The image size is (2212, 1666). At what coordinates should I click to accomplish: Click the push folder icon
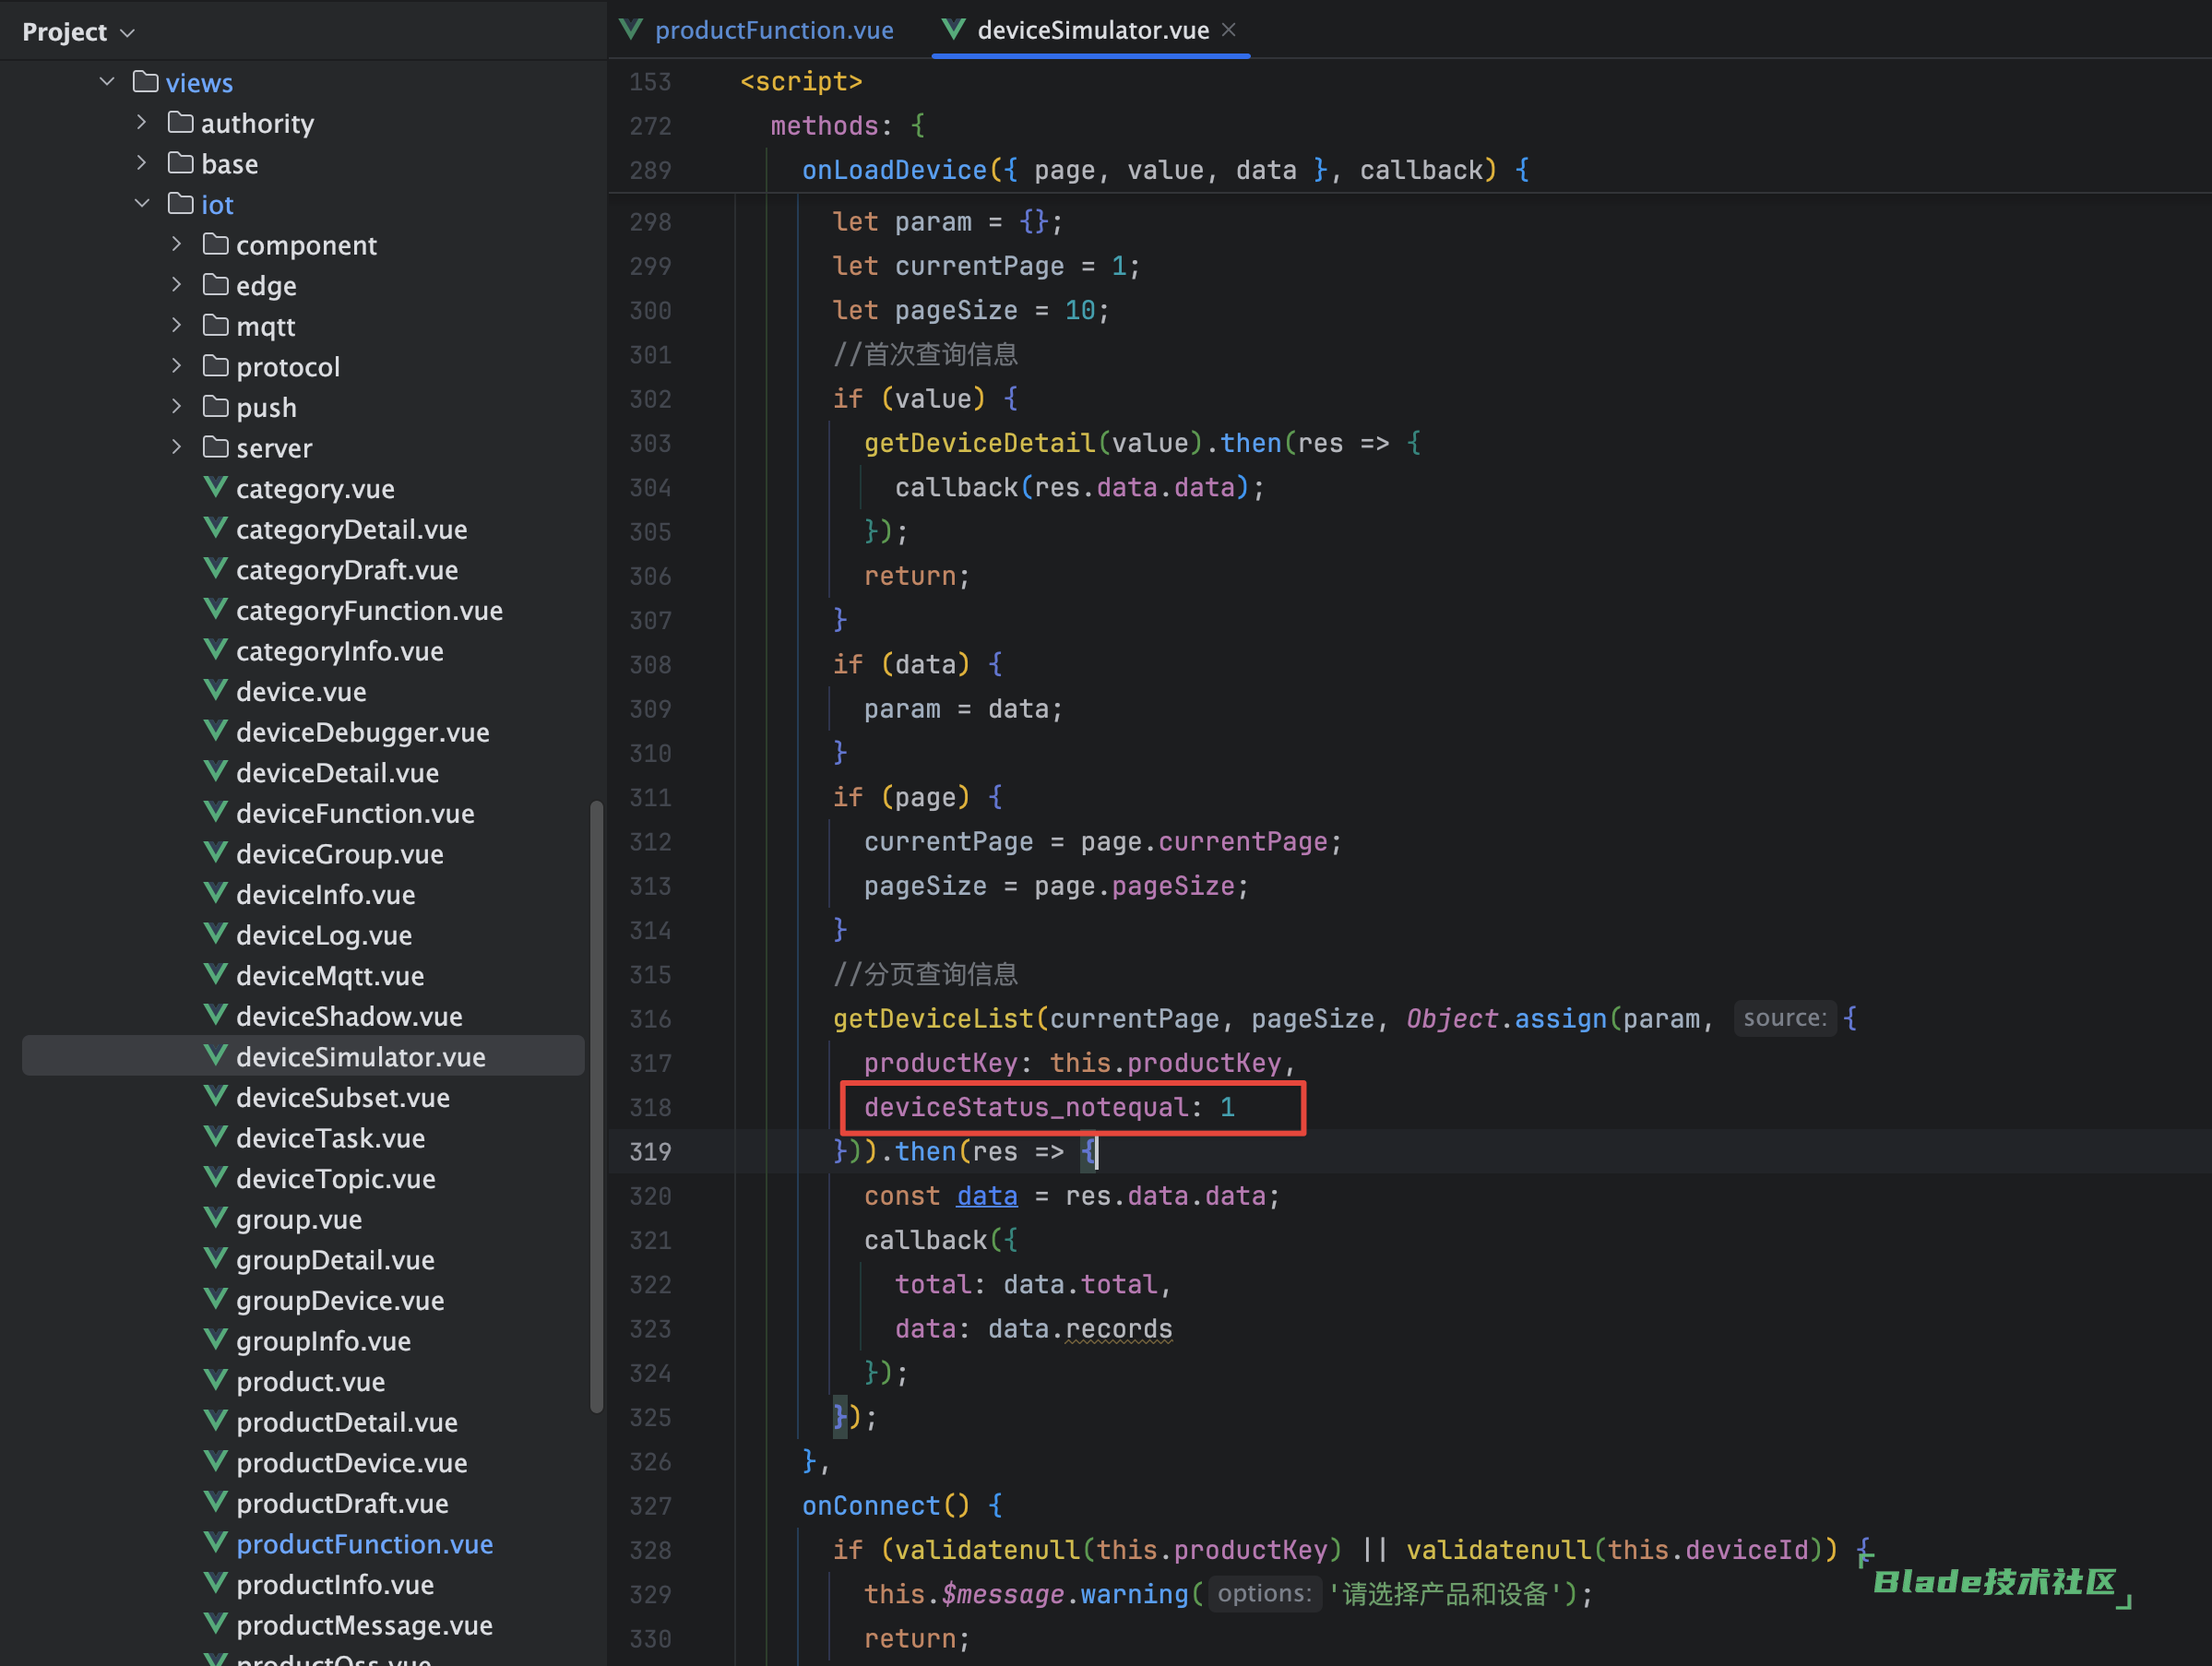coord(215,406)
